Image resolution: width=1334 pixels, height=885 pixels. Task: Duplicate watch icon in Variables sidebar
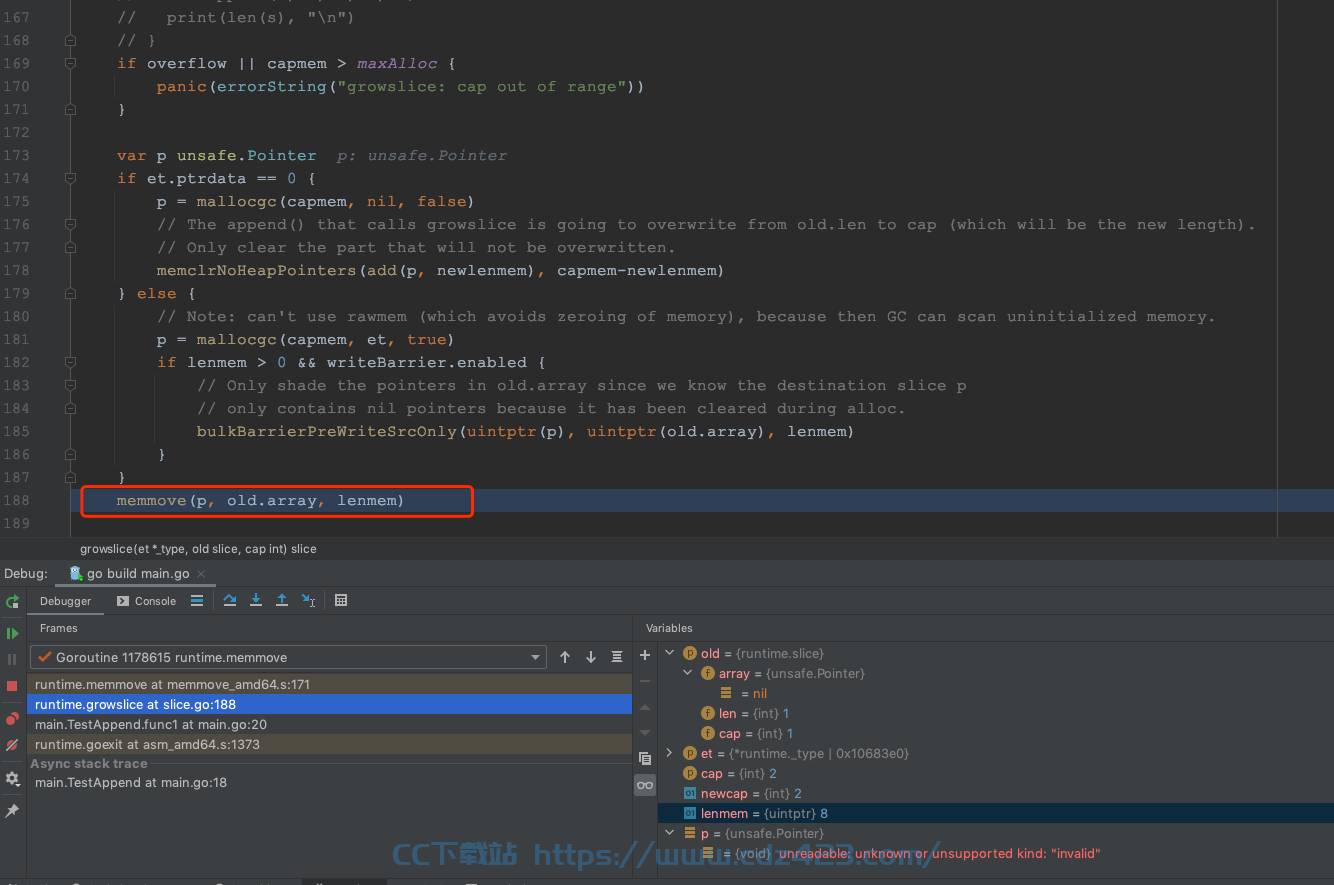(645, 759)
